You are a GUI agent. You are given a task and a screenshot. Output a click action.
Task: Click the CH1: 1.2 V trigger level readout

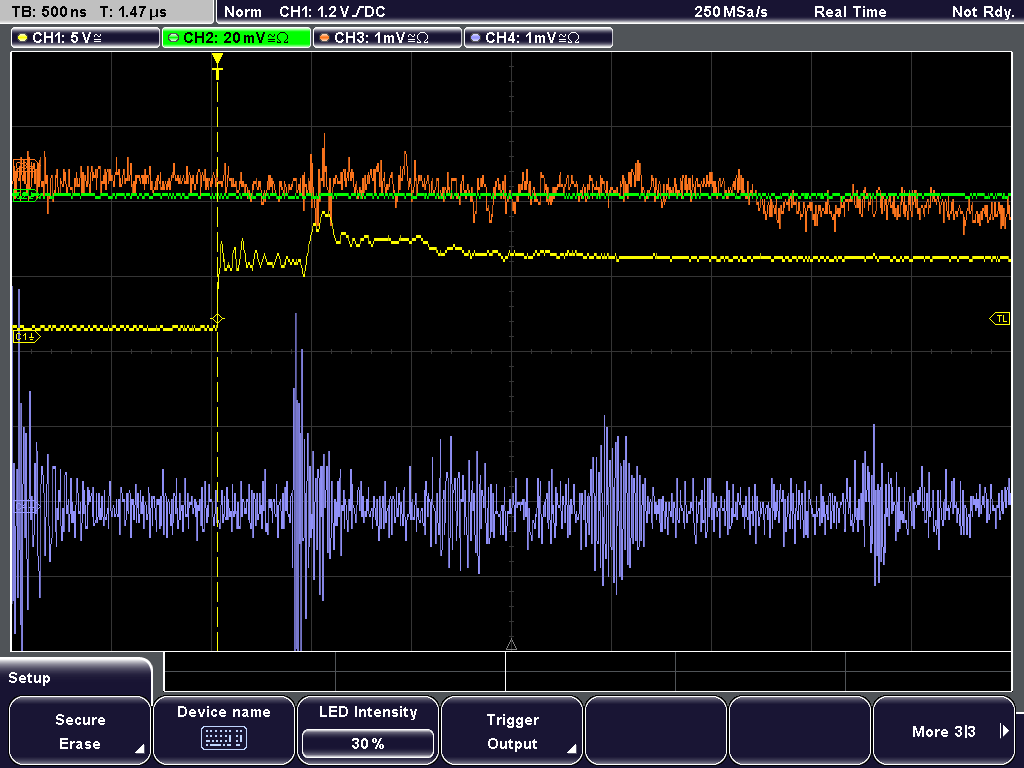coord(332,12)
